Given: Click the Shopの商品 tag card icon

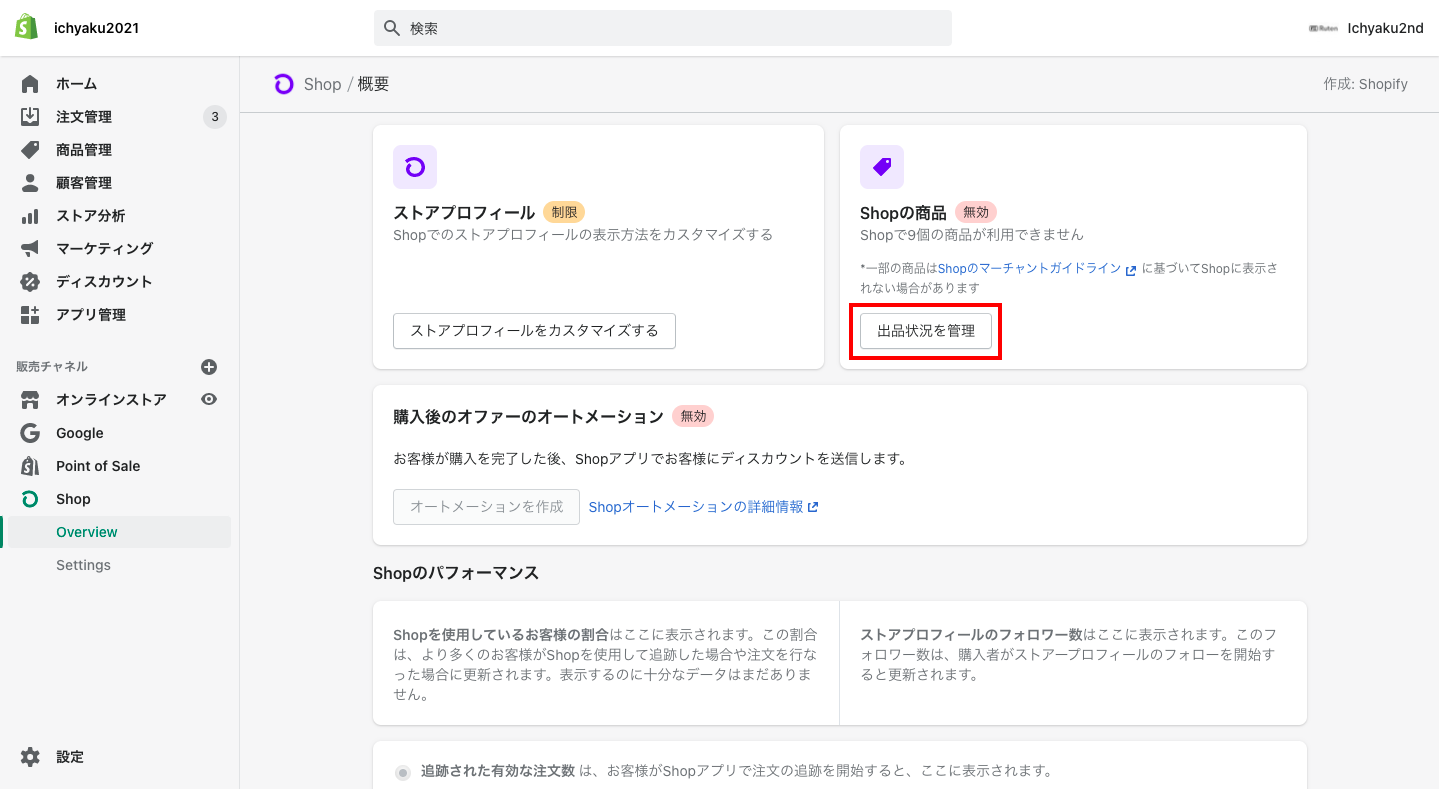Looking at the screenshot, I should click(x=882, y=167).
